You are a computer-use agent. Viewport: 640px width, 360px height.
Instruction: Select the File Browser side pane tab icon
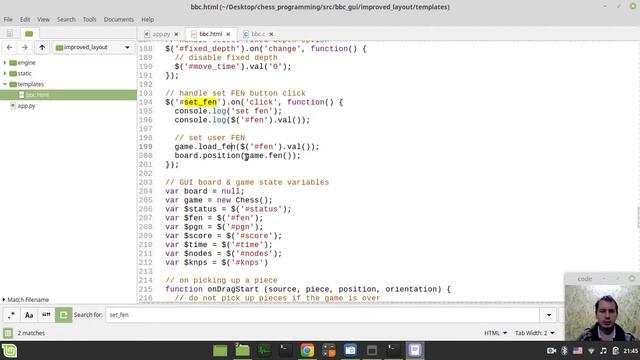29,33
